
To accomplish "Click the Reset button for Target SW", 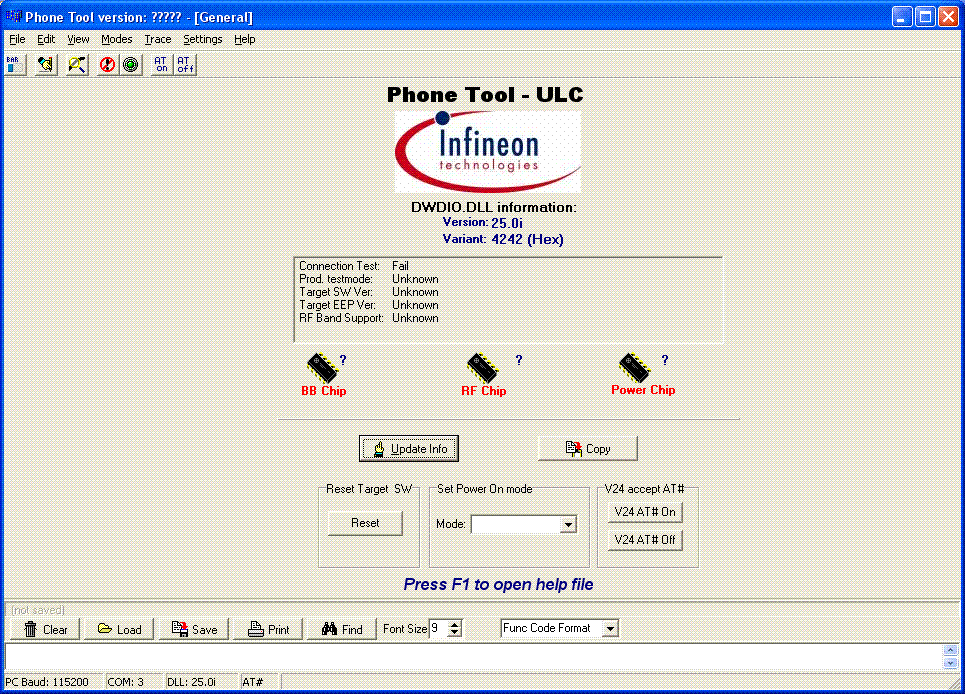I will (x=365, y=523).
